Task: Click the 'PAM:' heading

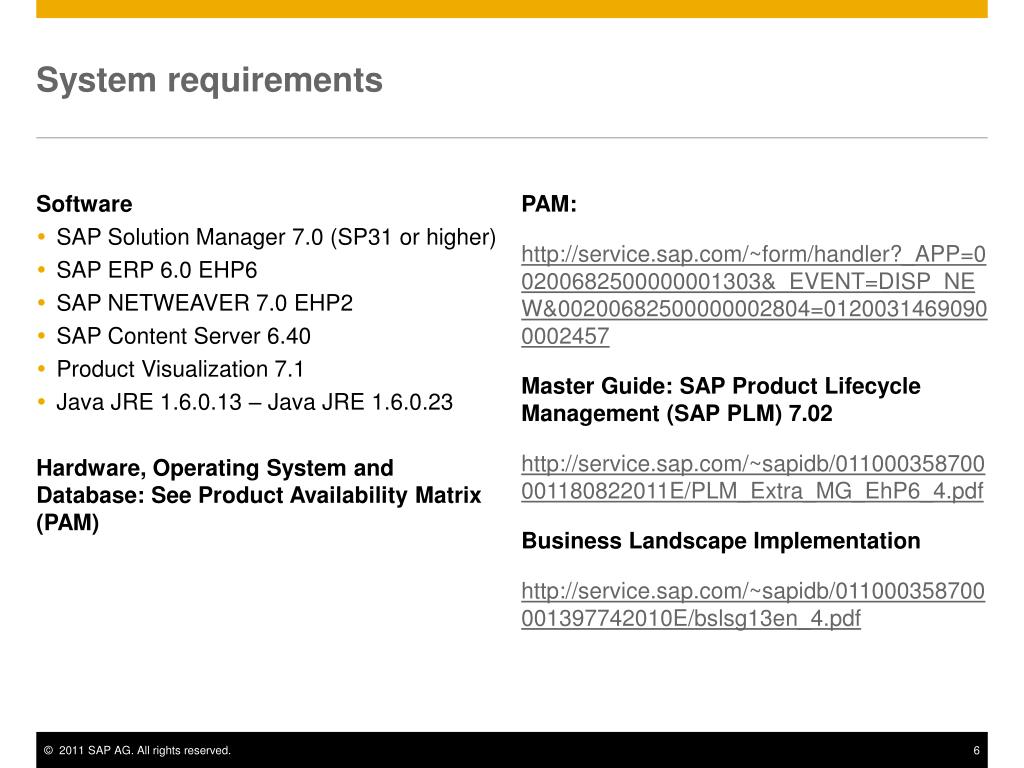Action: (549, 204)
